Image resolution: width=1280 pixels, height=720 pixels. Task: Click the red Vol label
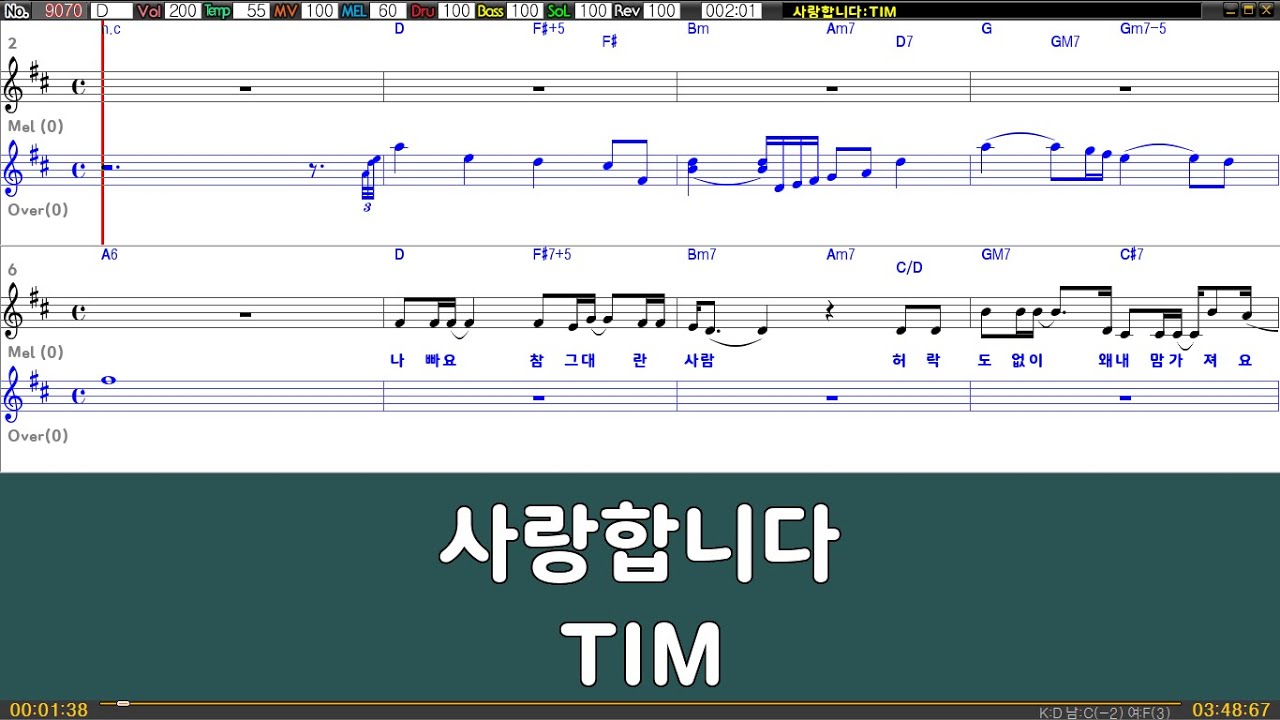coord(149,11)
